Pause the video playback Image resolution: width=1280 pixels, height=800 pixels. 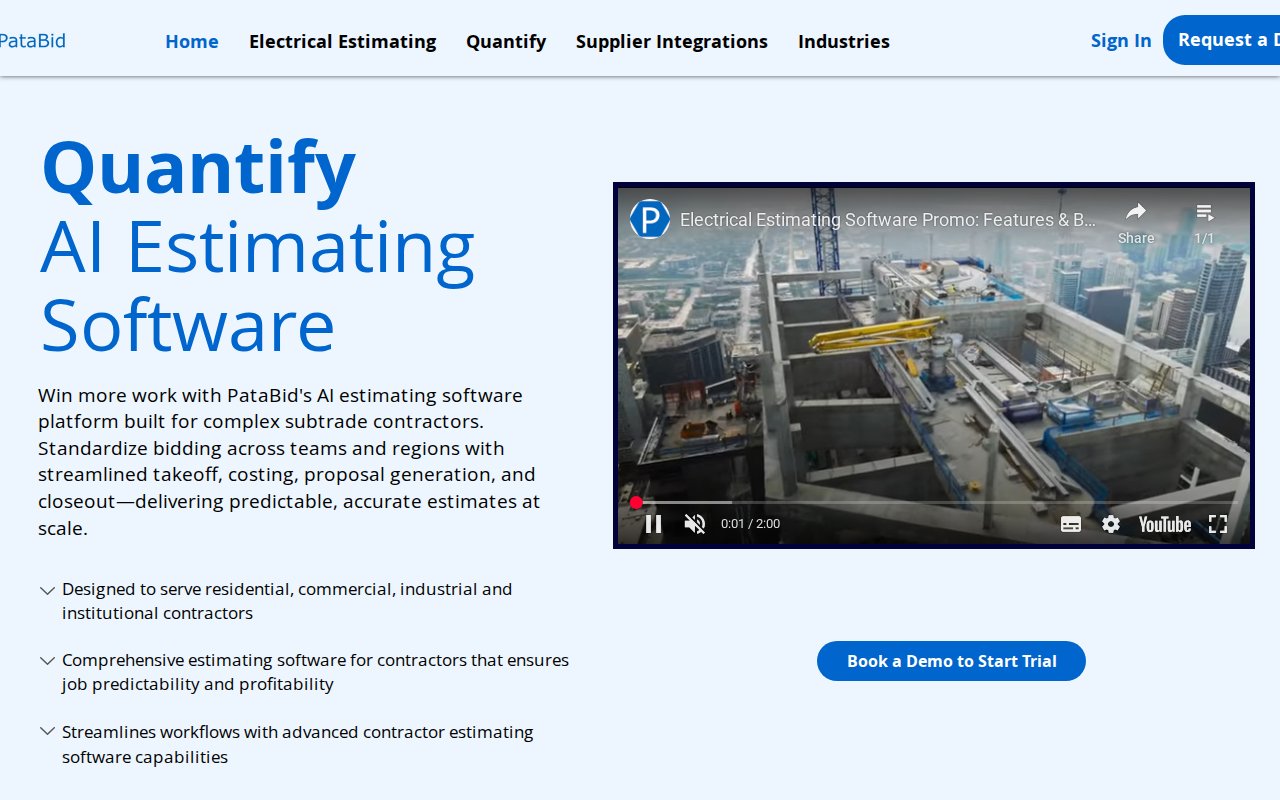click(653, 524)
